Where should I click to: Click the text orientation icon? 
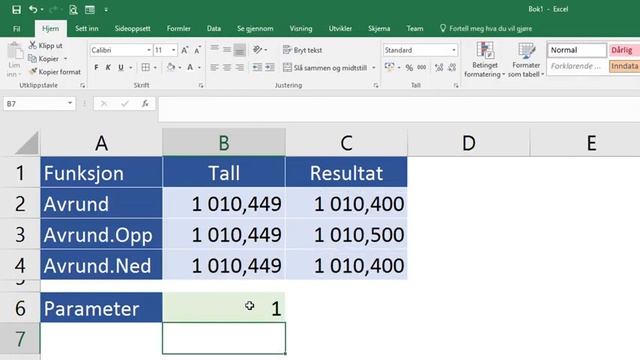258,50
